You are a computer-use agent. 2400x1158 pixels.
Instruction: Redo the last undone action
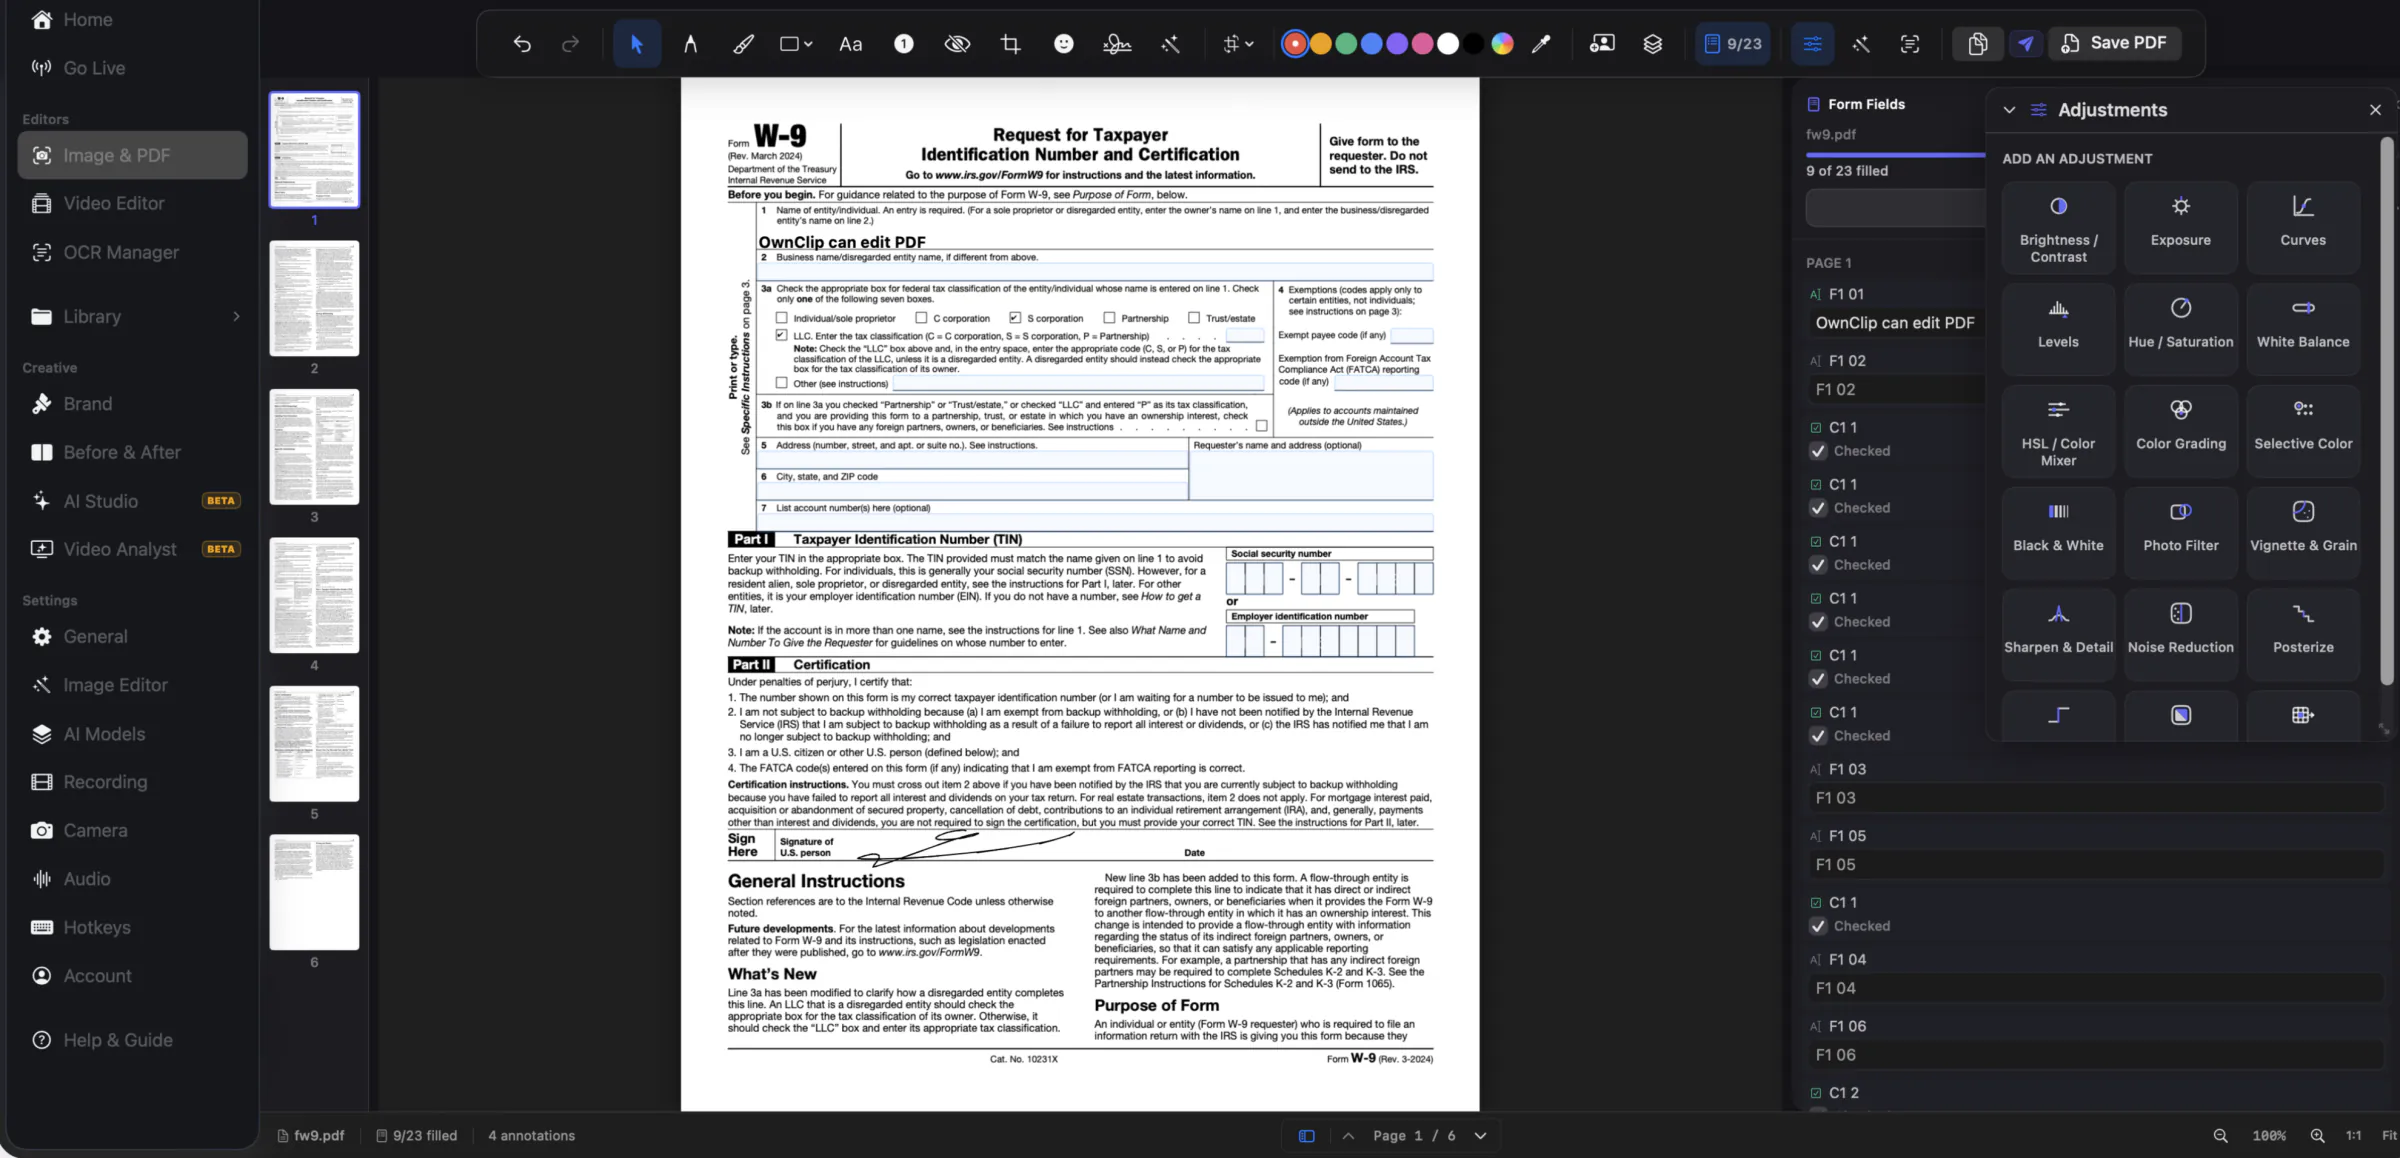[x=570, y=44]
